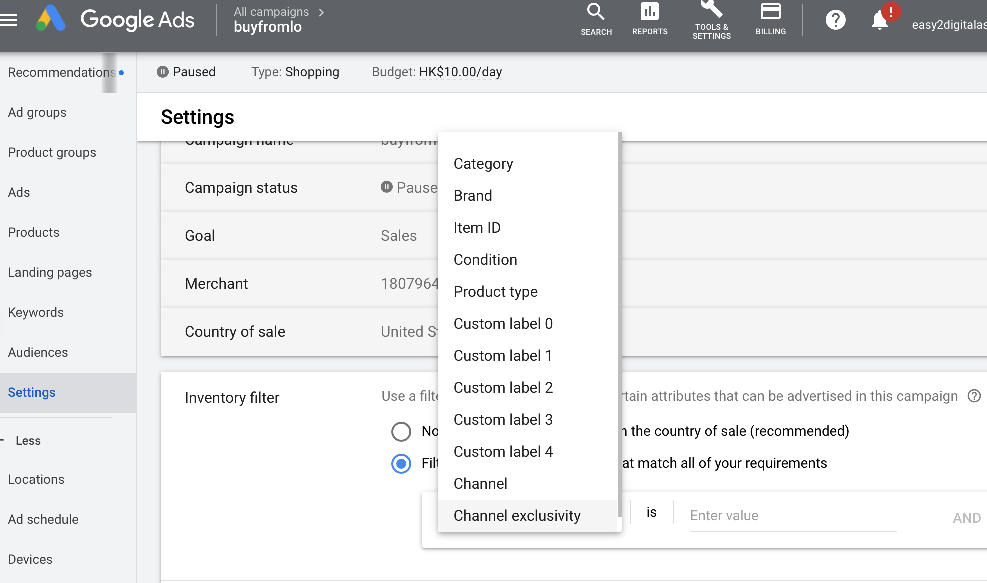Select the no filter radio option
This screenshot has height=583, width=987.
point(401,432)
